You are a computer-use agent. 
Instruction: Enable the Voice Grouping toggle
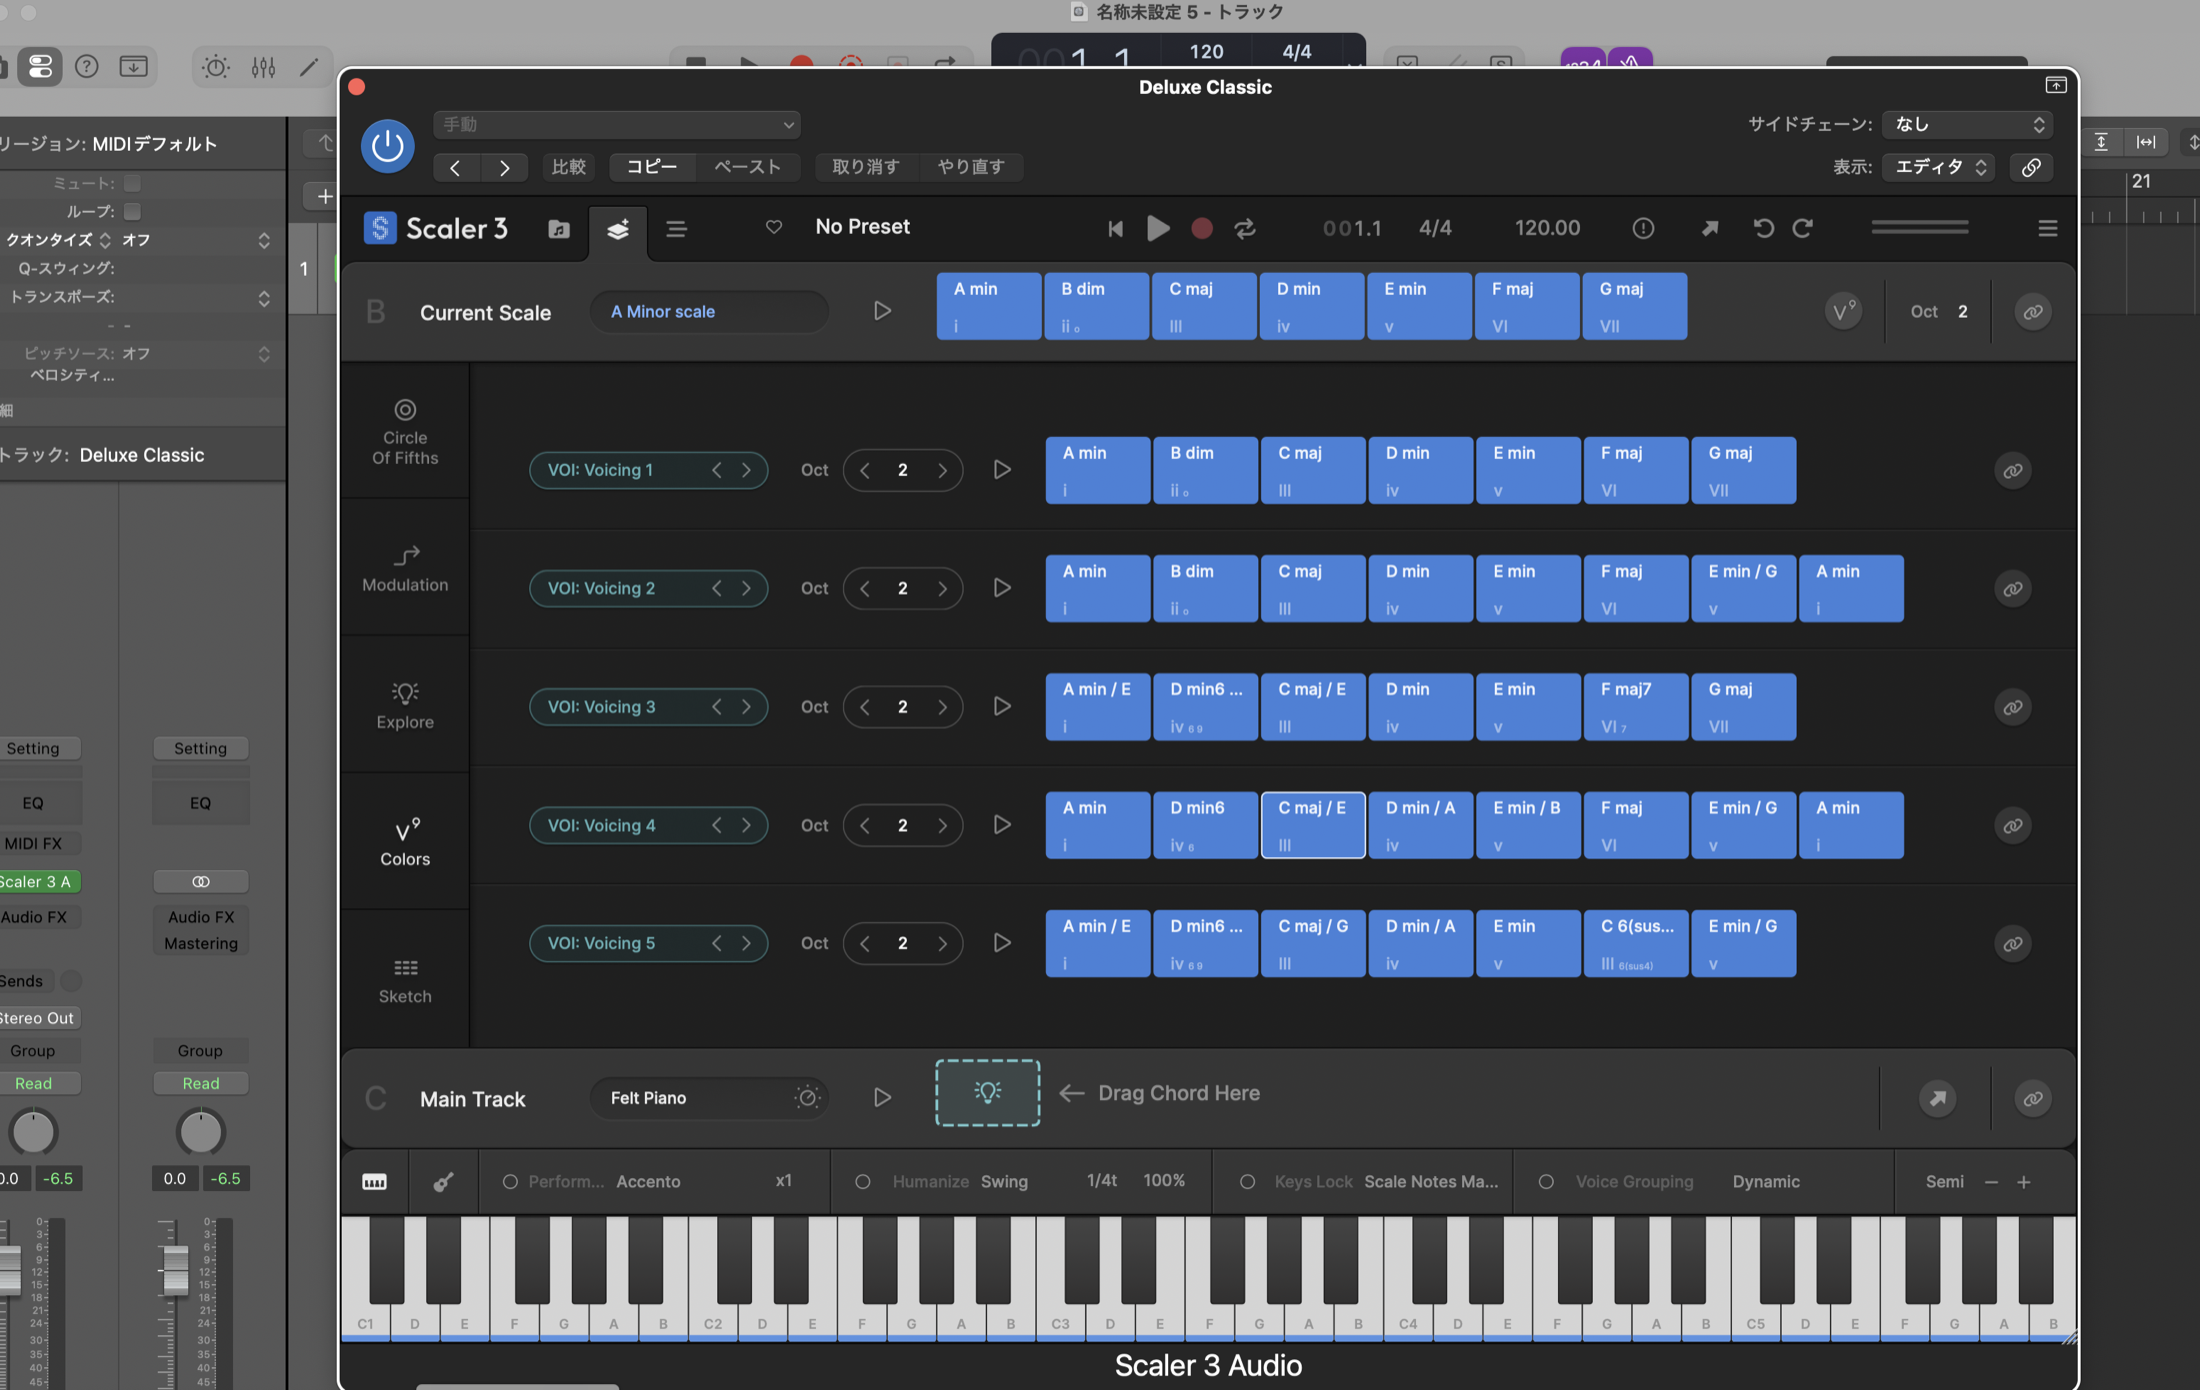point(1546,1182)
